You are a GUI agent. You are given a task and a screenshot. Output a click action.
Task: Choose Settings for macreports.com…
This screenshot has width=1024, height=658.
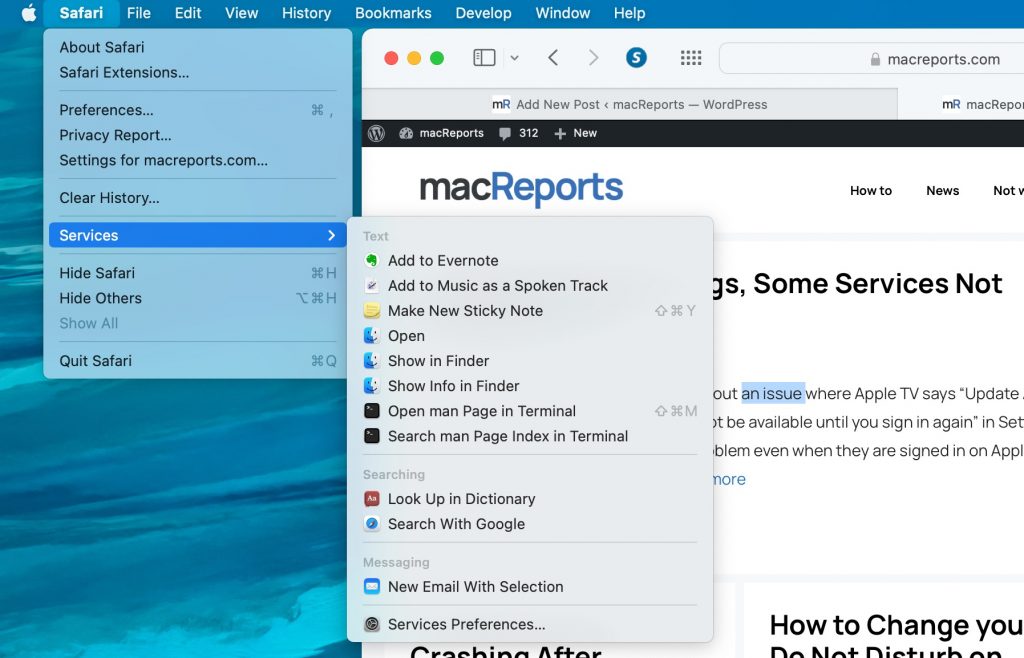(197, 160)
